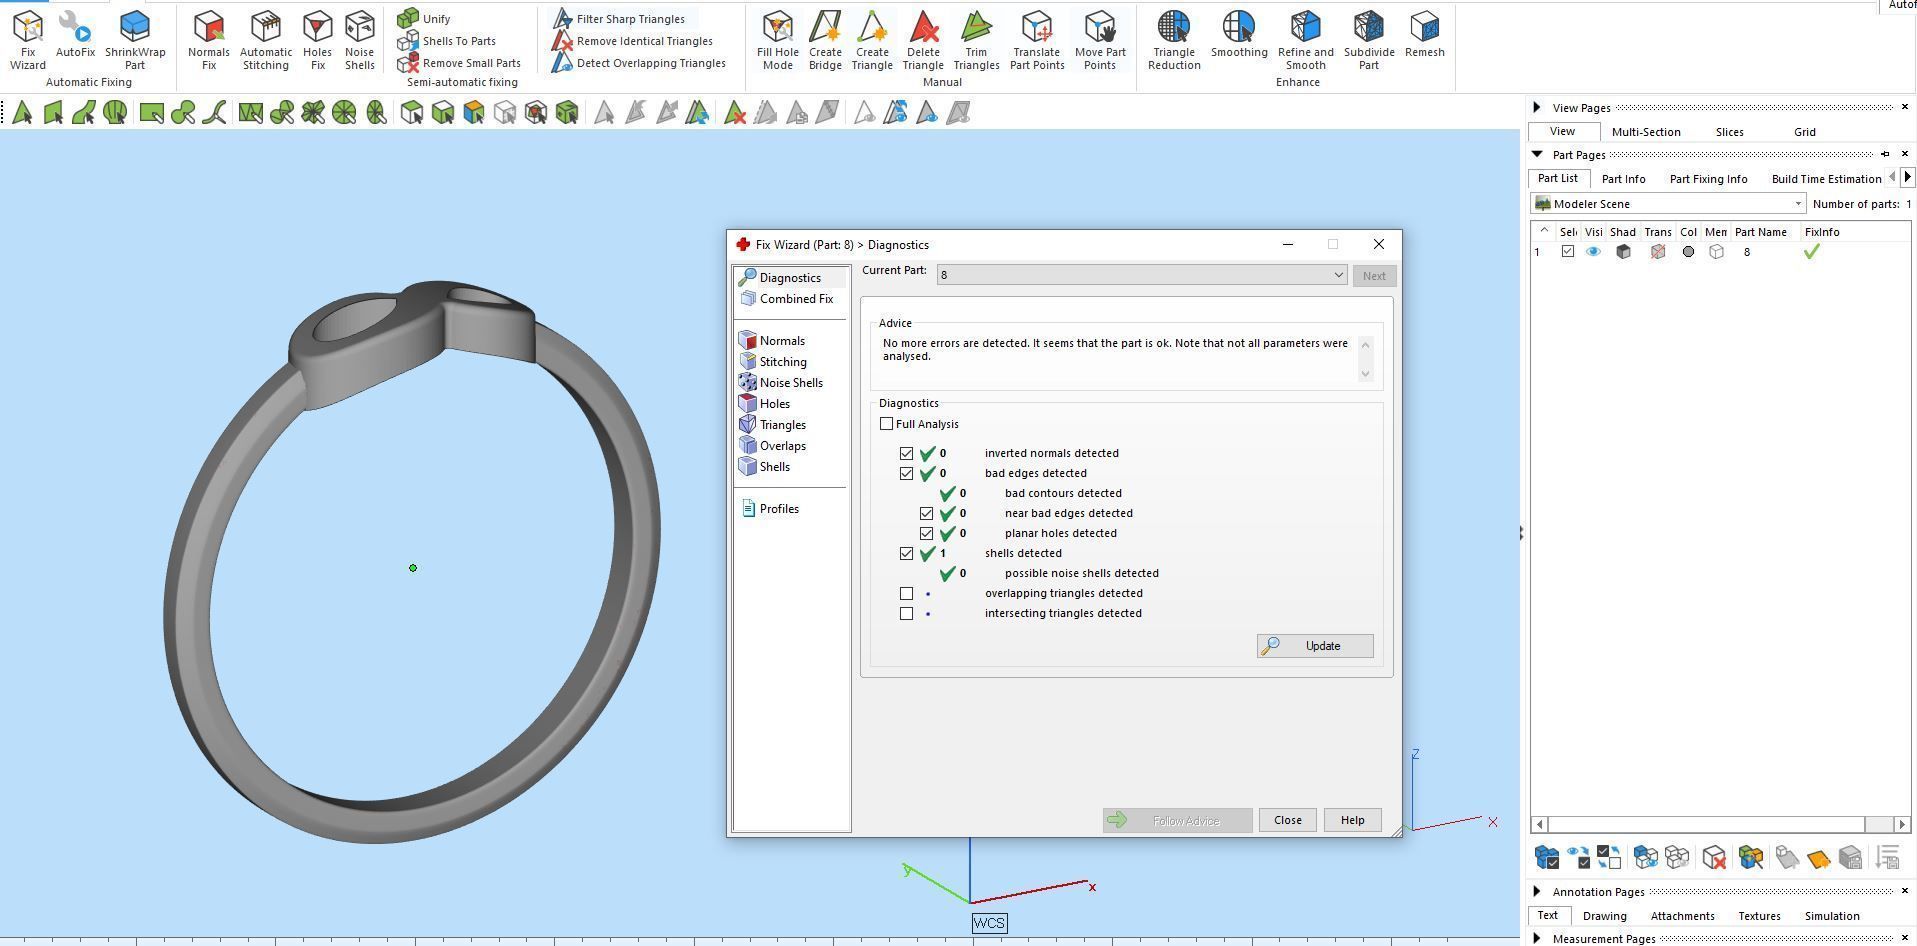Activate Fill Hole Mode
The width and height of the screenshot is (1917, 946).
tap(778, 40)
